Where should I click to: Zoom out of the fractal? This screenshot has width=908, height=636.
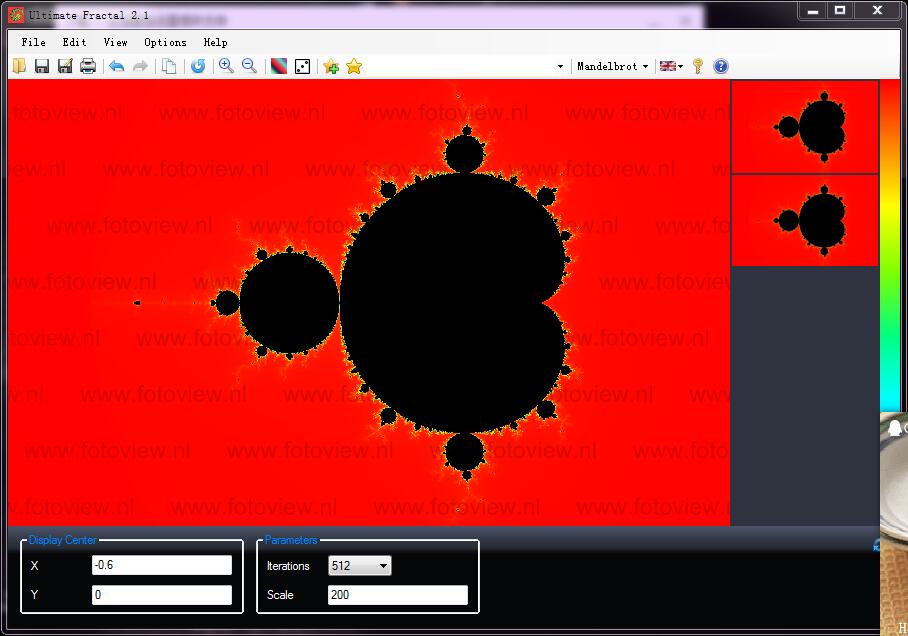249,66
